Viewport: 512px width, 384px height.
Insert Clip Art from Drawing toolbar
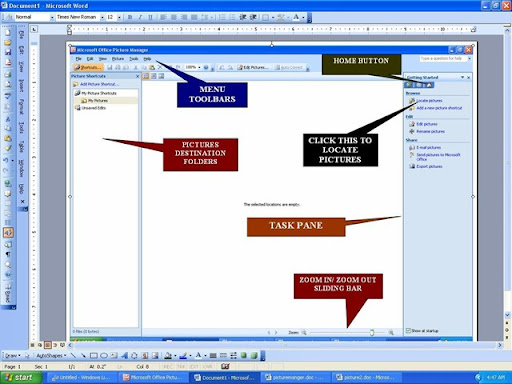145,356
